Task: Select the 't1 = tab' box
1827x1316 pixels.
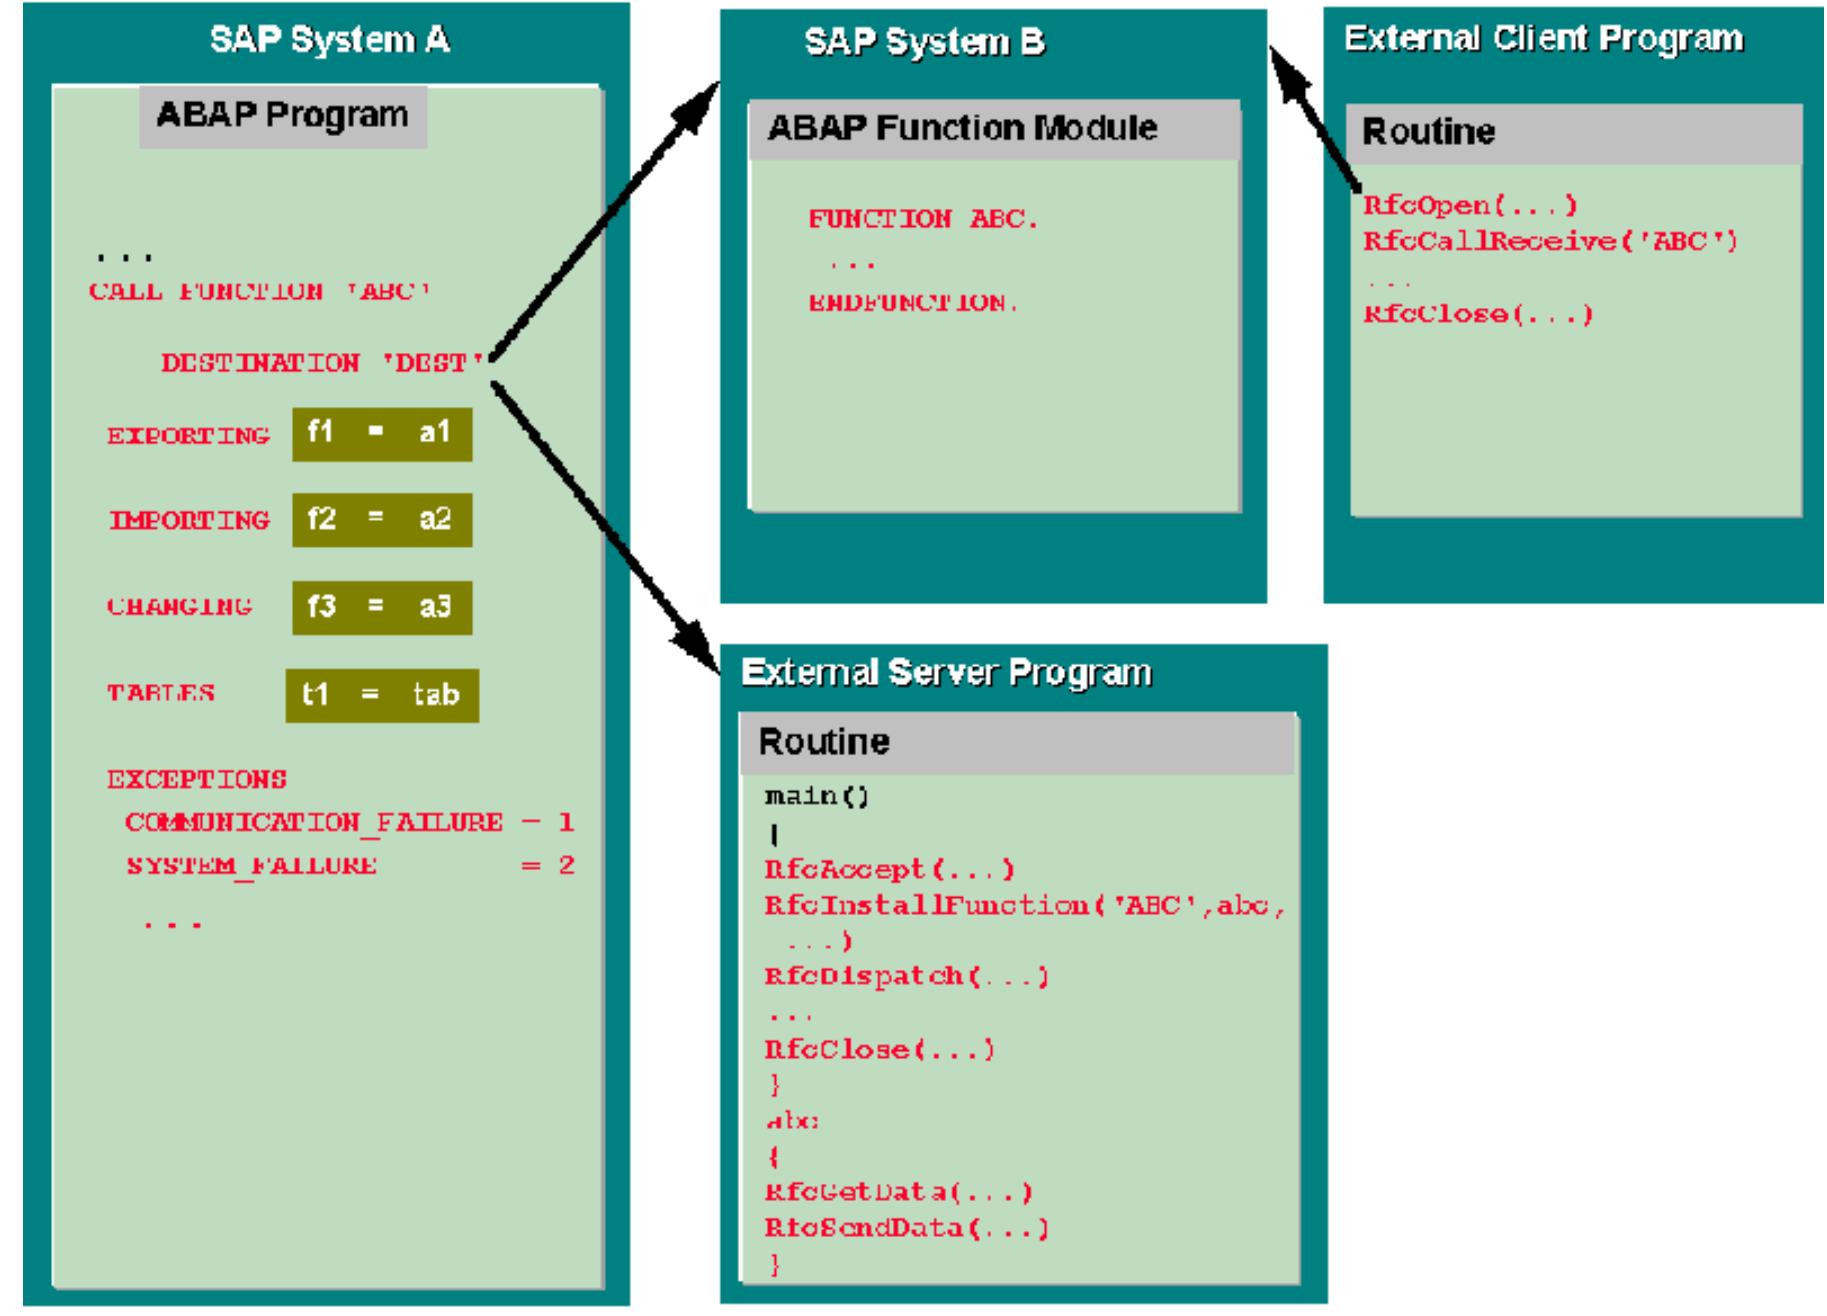Action: [x=382, y=695]
